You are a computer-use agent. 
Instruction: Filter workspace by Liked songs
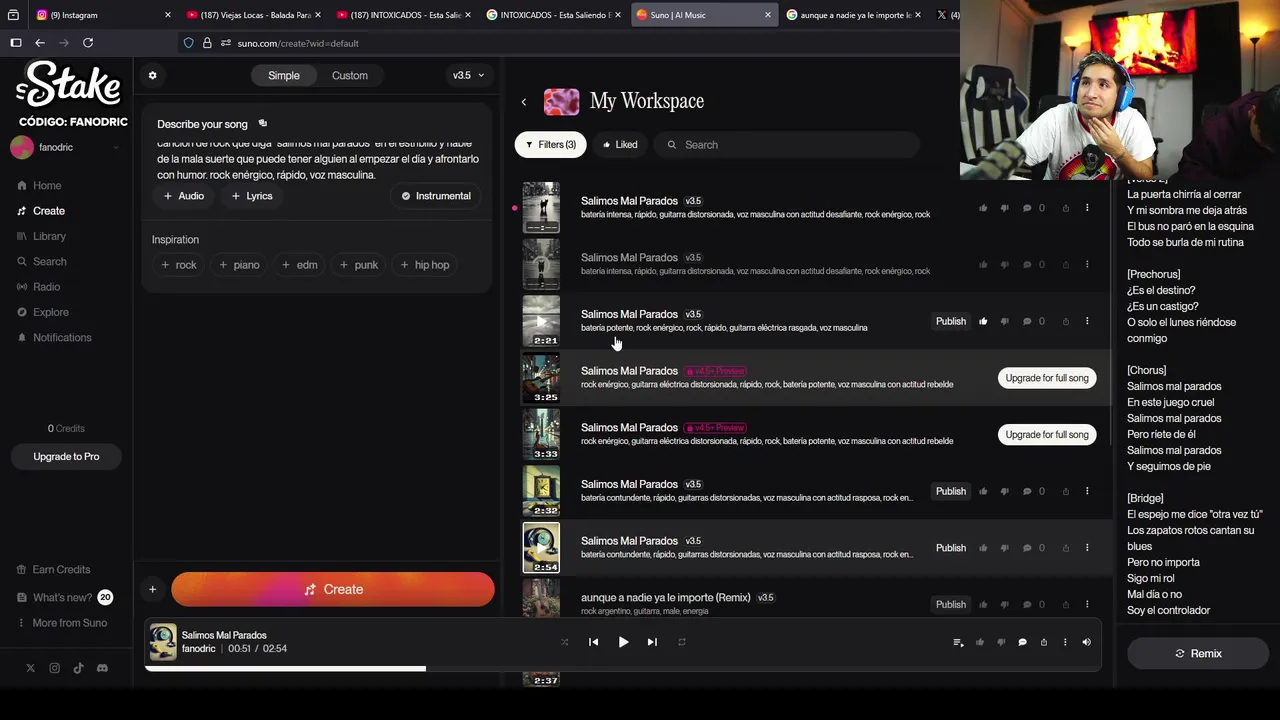(620, 145)
